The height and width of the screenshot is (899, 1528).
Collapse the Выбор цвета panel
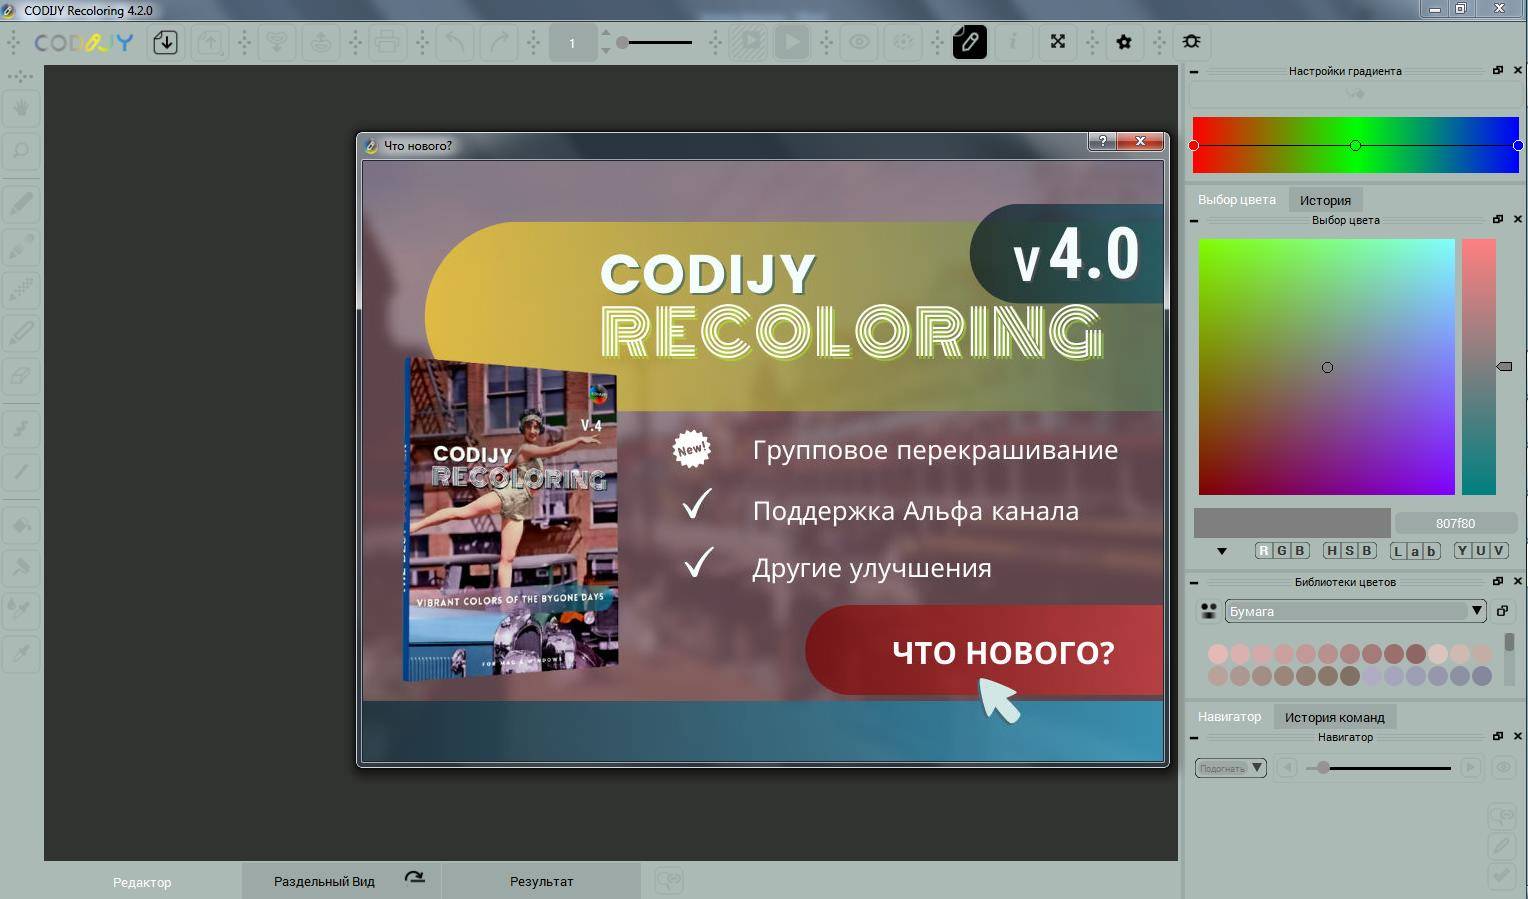click(x=1194, y=220)
